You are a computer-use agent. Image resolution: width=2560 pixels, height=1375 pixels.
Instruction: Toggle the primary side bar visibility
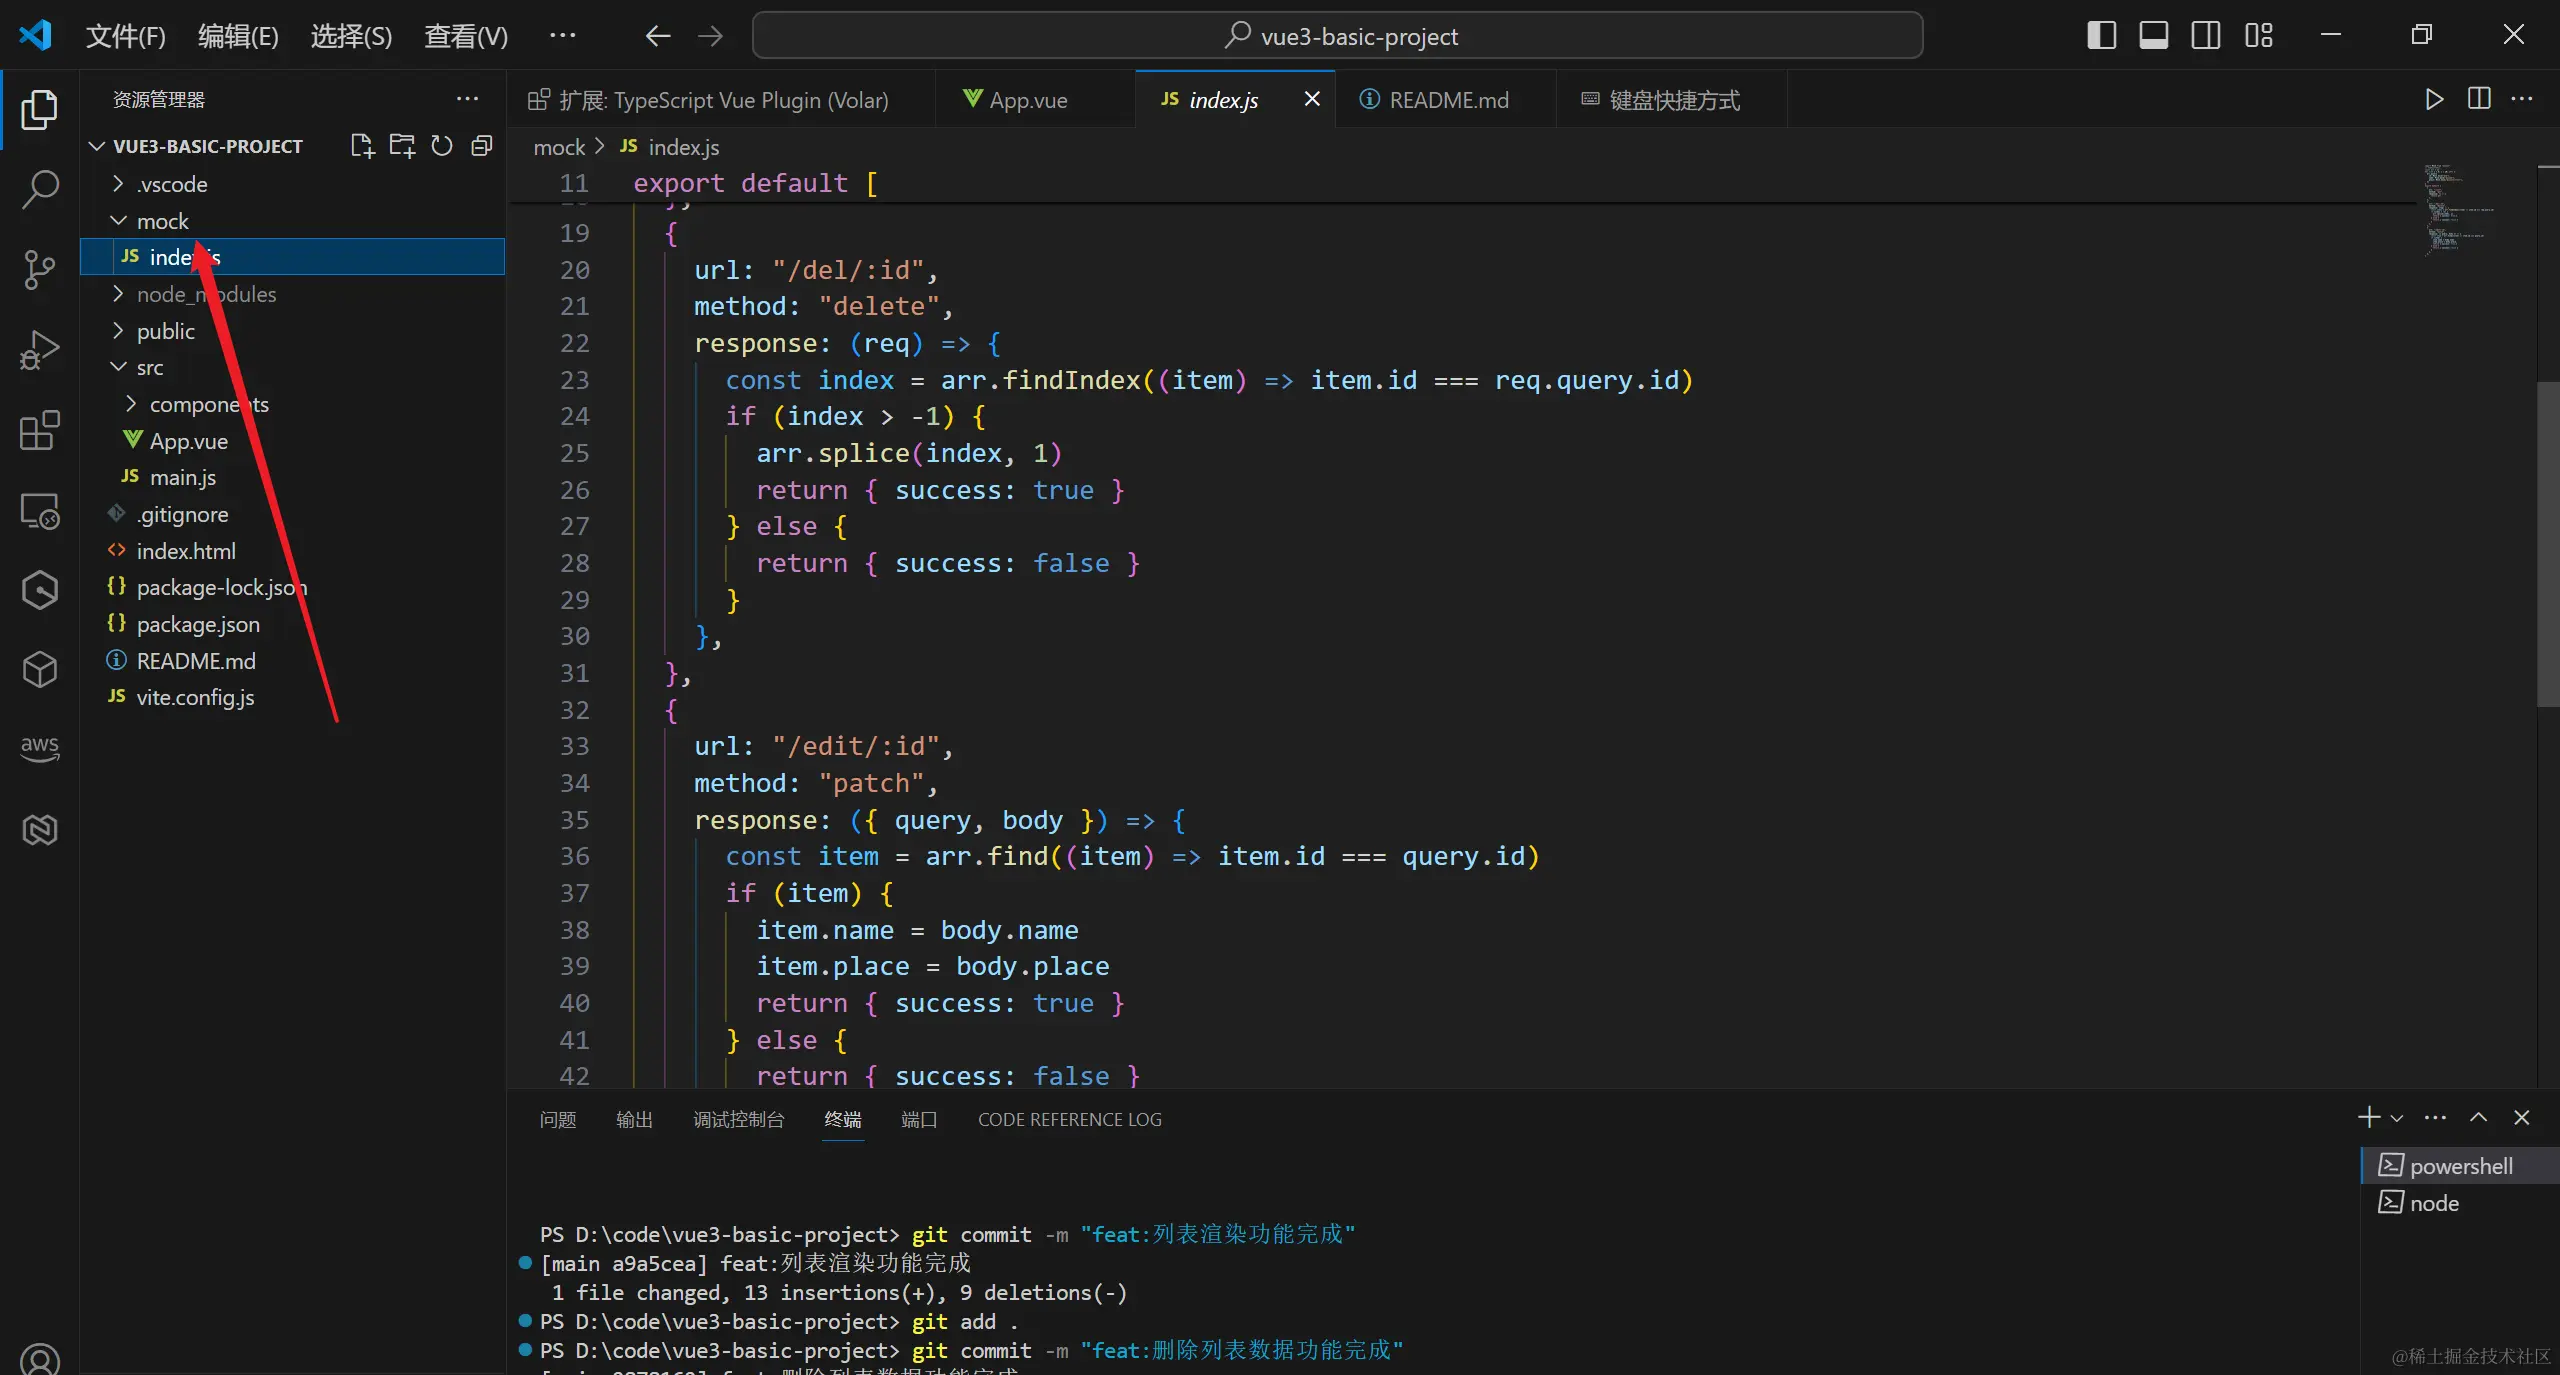click(2101, 36)
